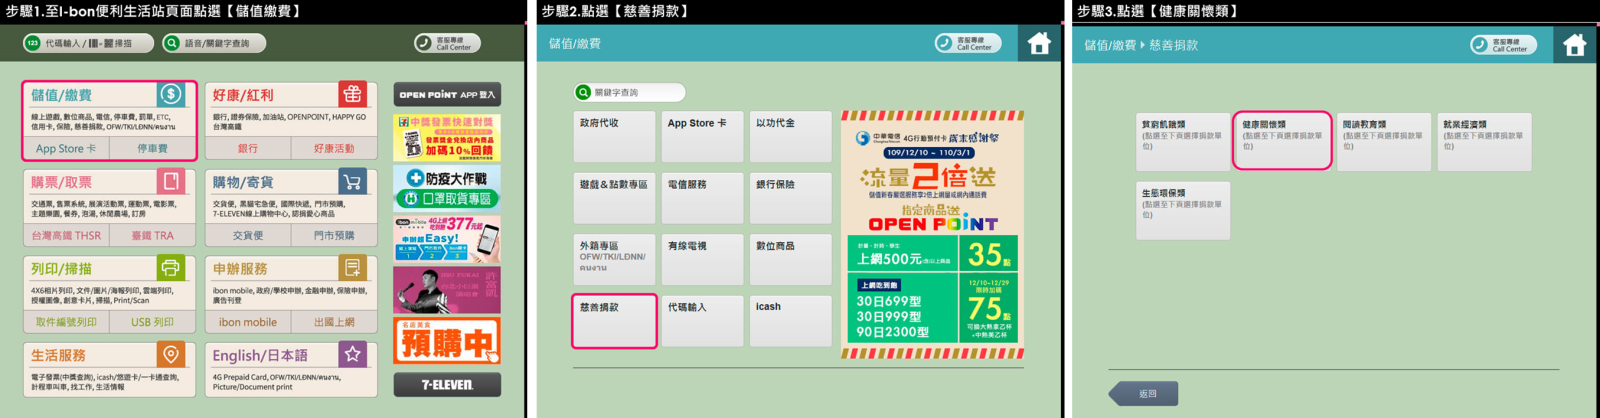Image resolution: width=1600 pixels, height=418 pixels.
Task: Select the 代碼輸入 tile in step 2
Action: [702, 321]
